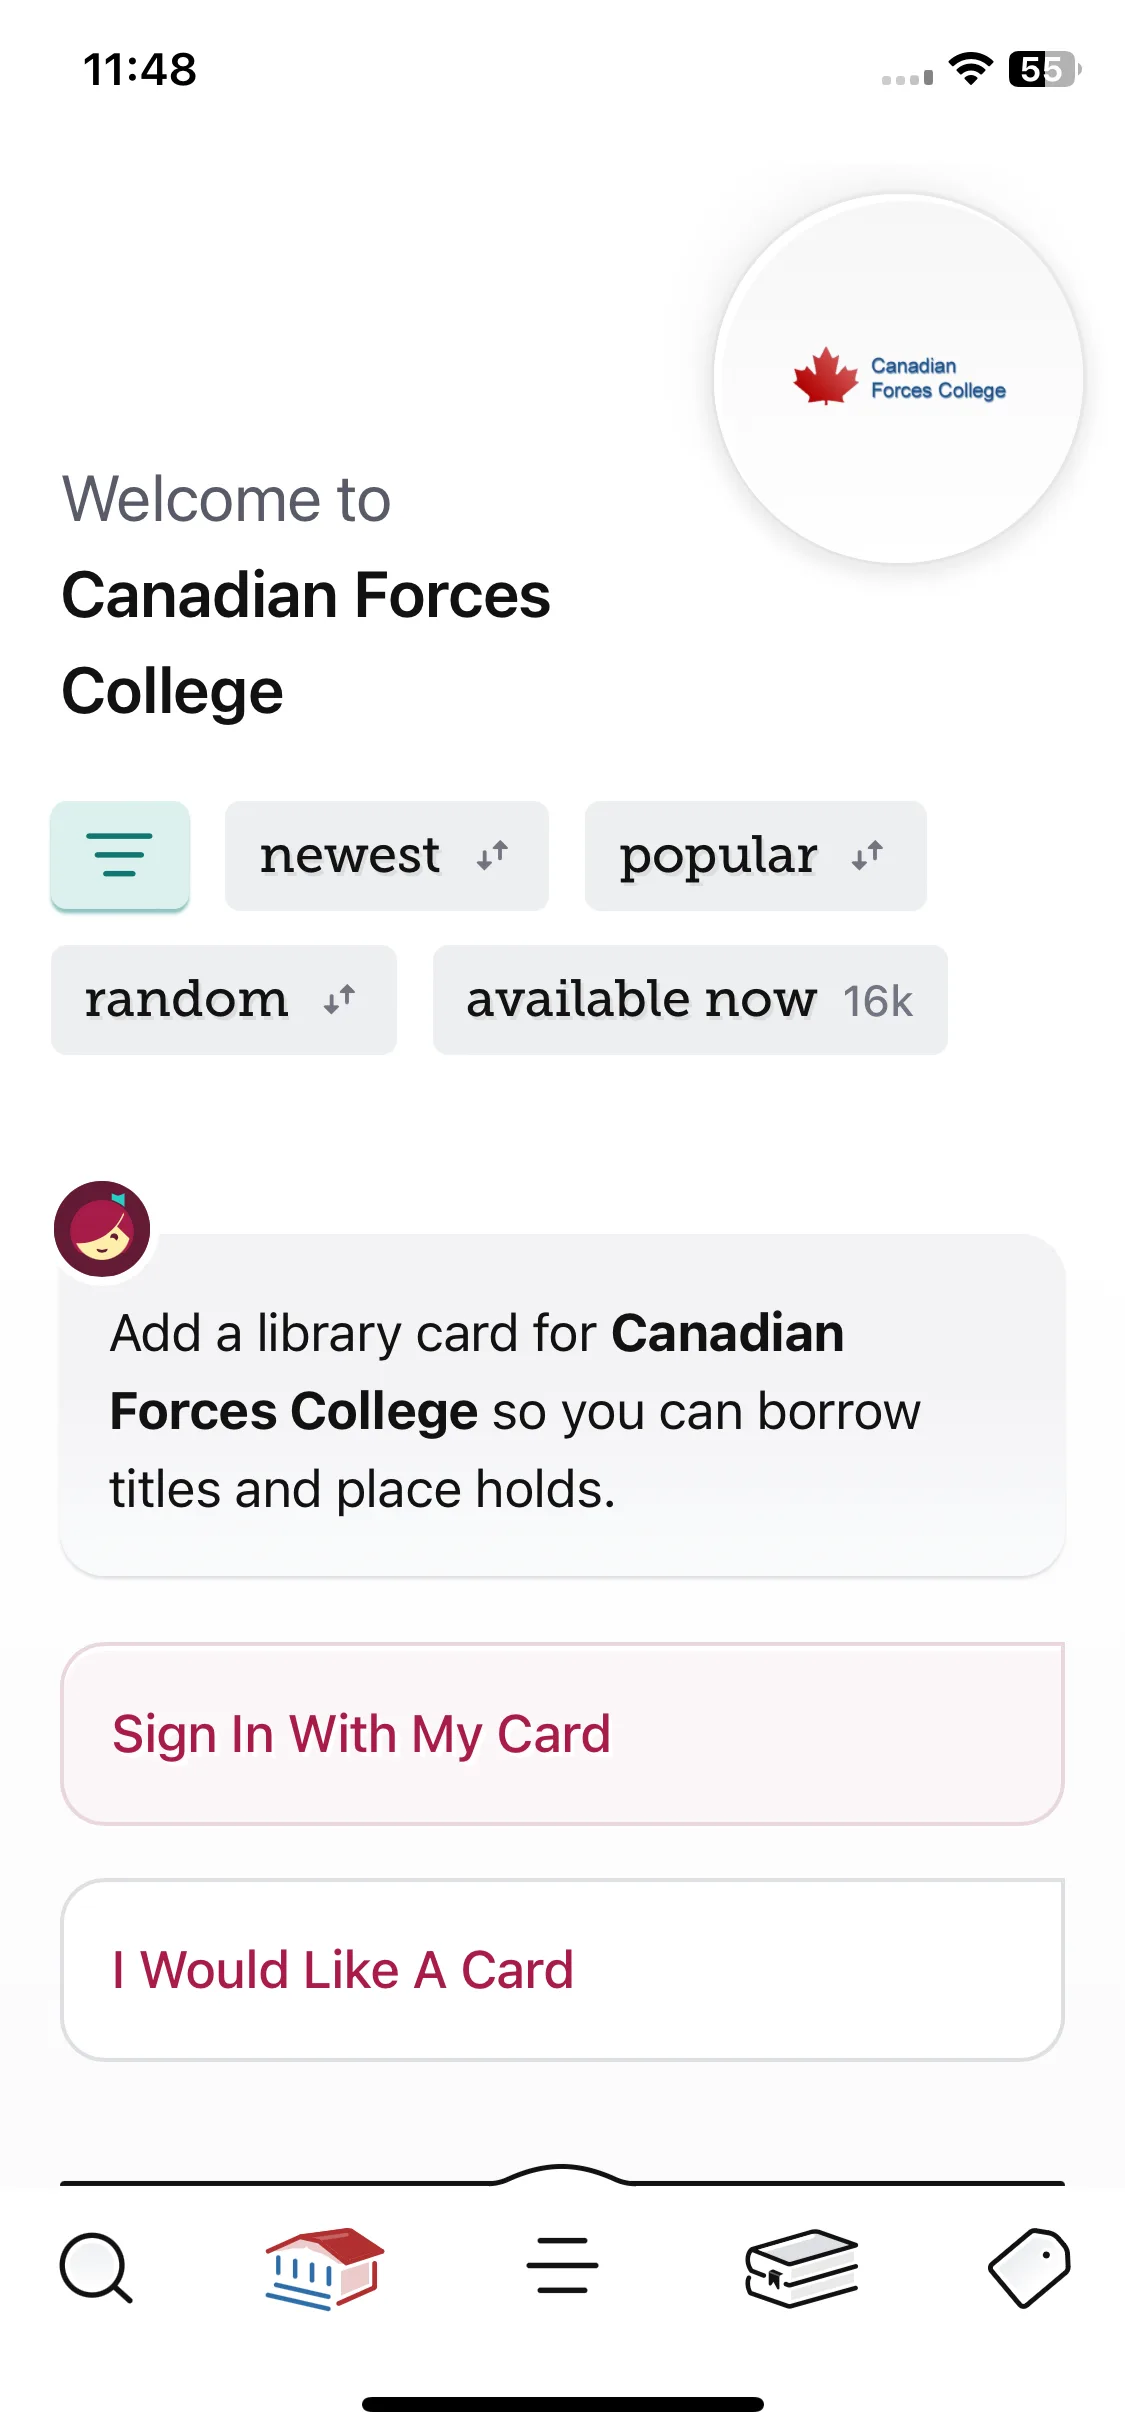Open the Tags icon in bottom bar
1125x2436 pixels.
click(x=1029, y=2267)
